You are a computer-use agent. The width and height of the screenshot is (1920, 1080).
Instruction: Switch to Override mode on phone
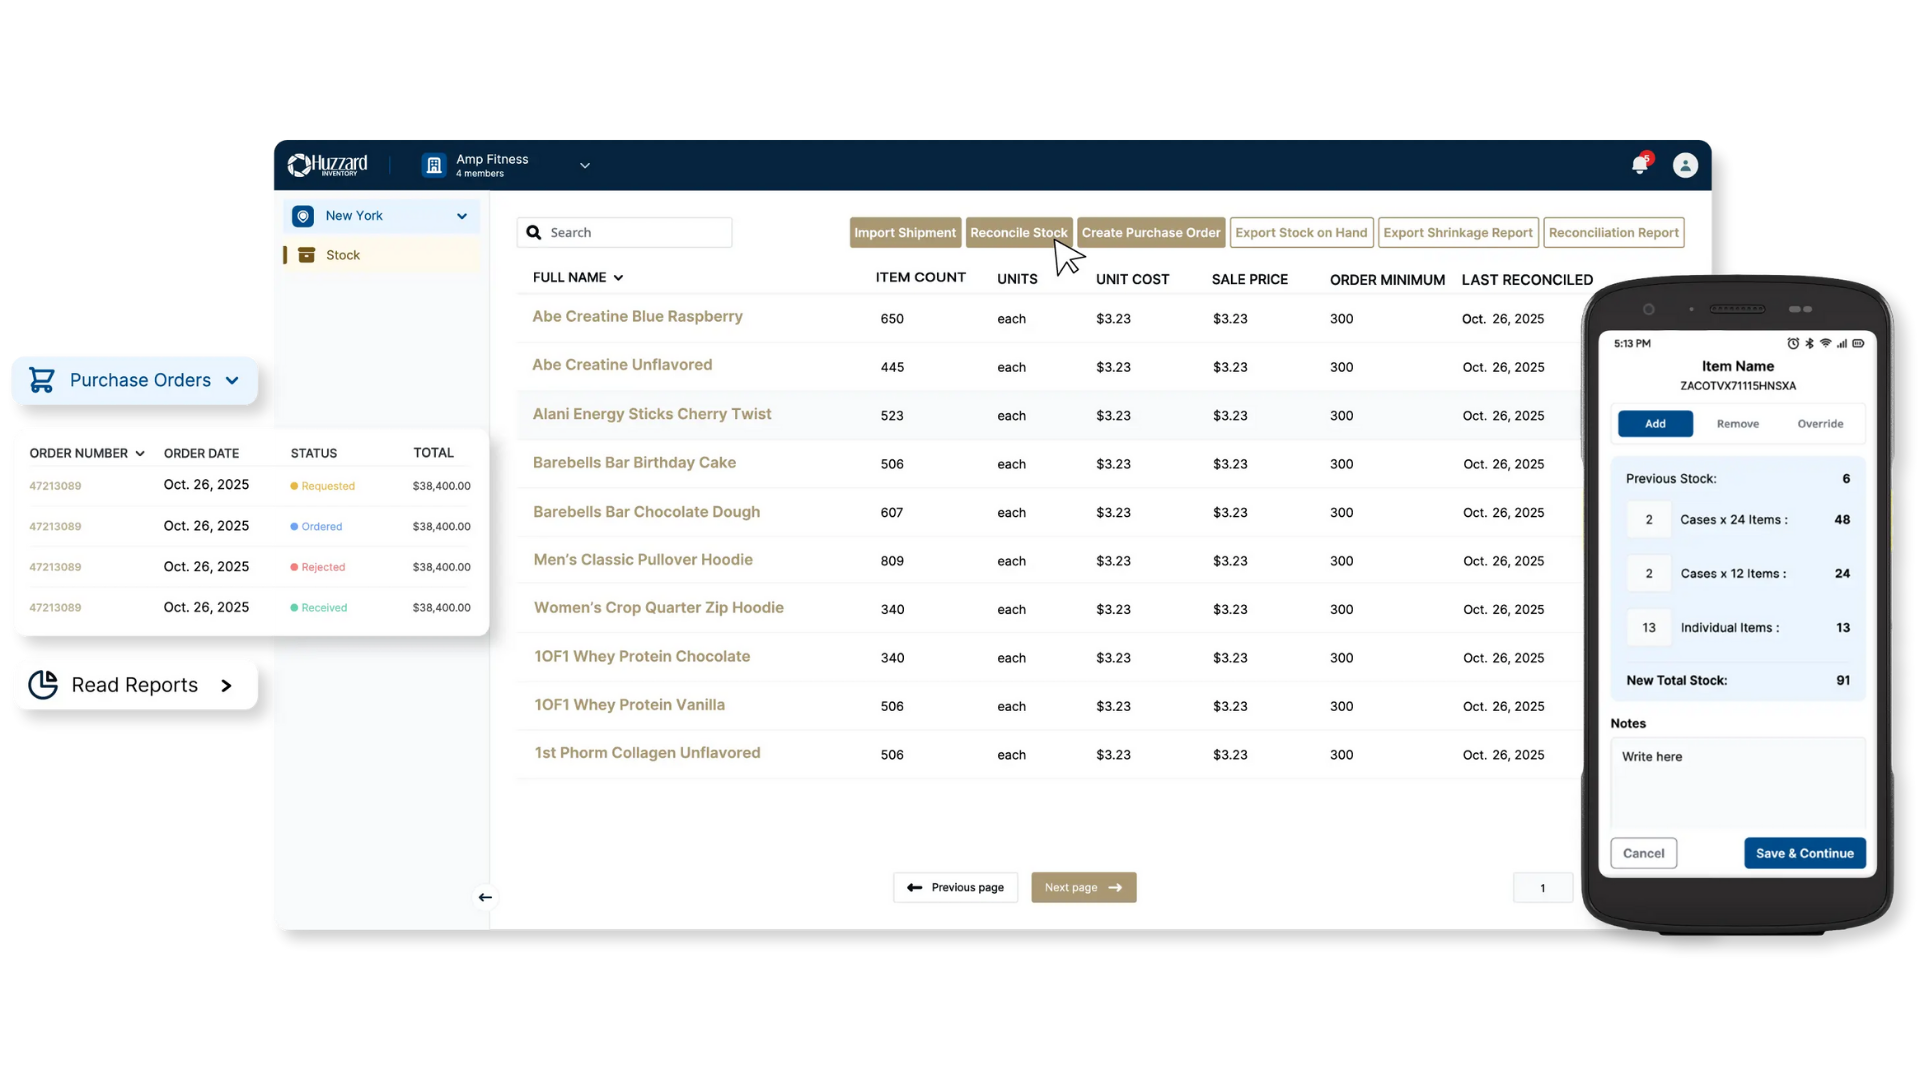pos(1820,424)
